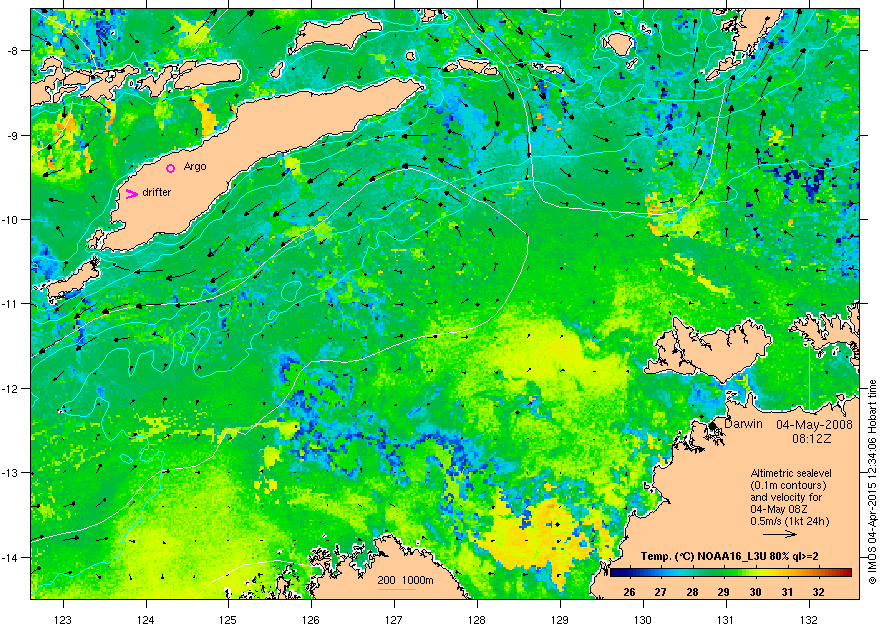Click the longitude axis label 125
This screenshot has height=630, width=880.
tap(228, 620)
